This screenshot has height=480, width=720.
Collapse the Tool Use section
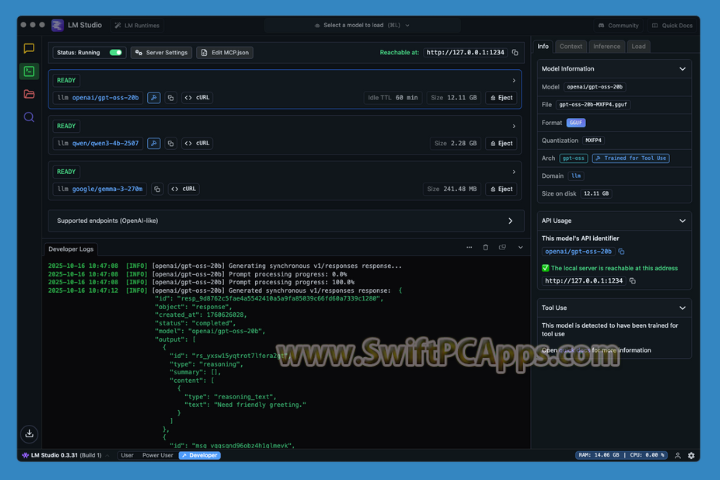[x=682, y=308]
